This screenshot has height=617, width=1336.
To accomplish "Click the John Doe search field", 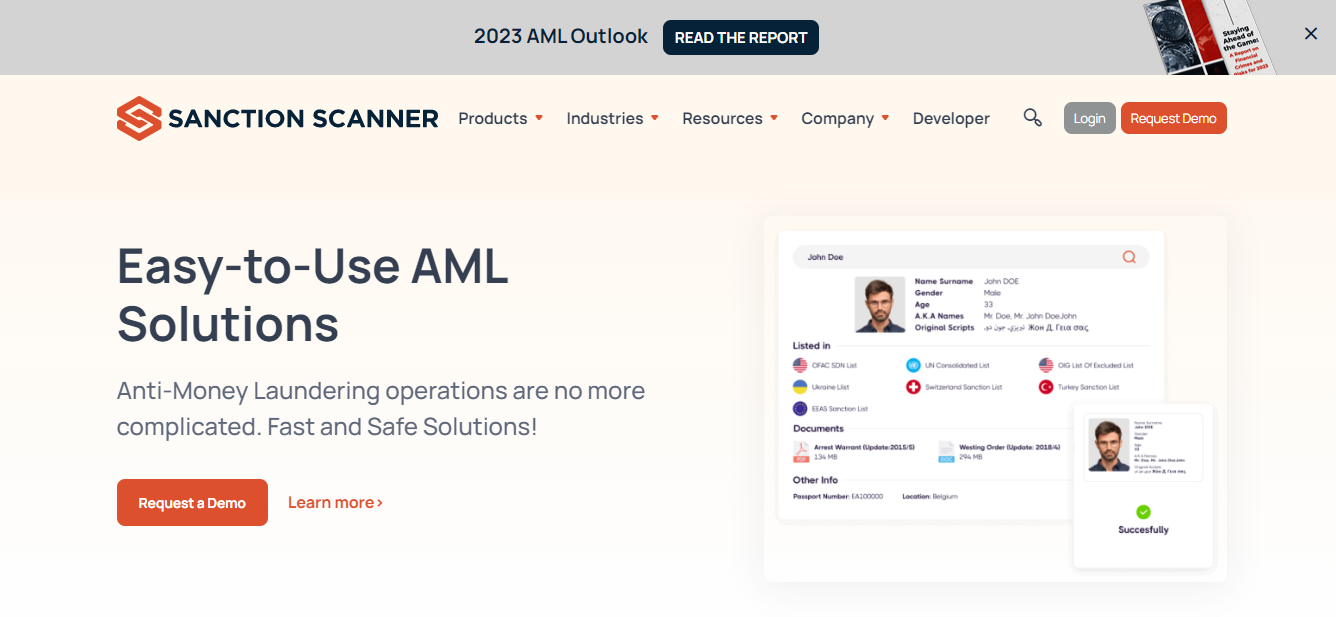I will click(971, 257).
